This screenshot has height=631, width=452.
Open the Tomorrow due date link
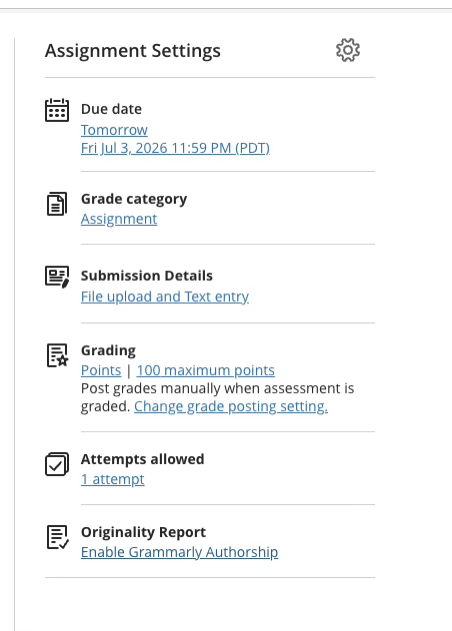(x=114, y=130)
